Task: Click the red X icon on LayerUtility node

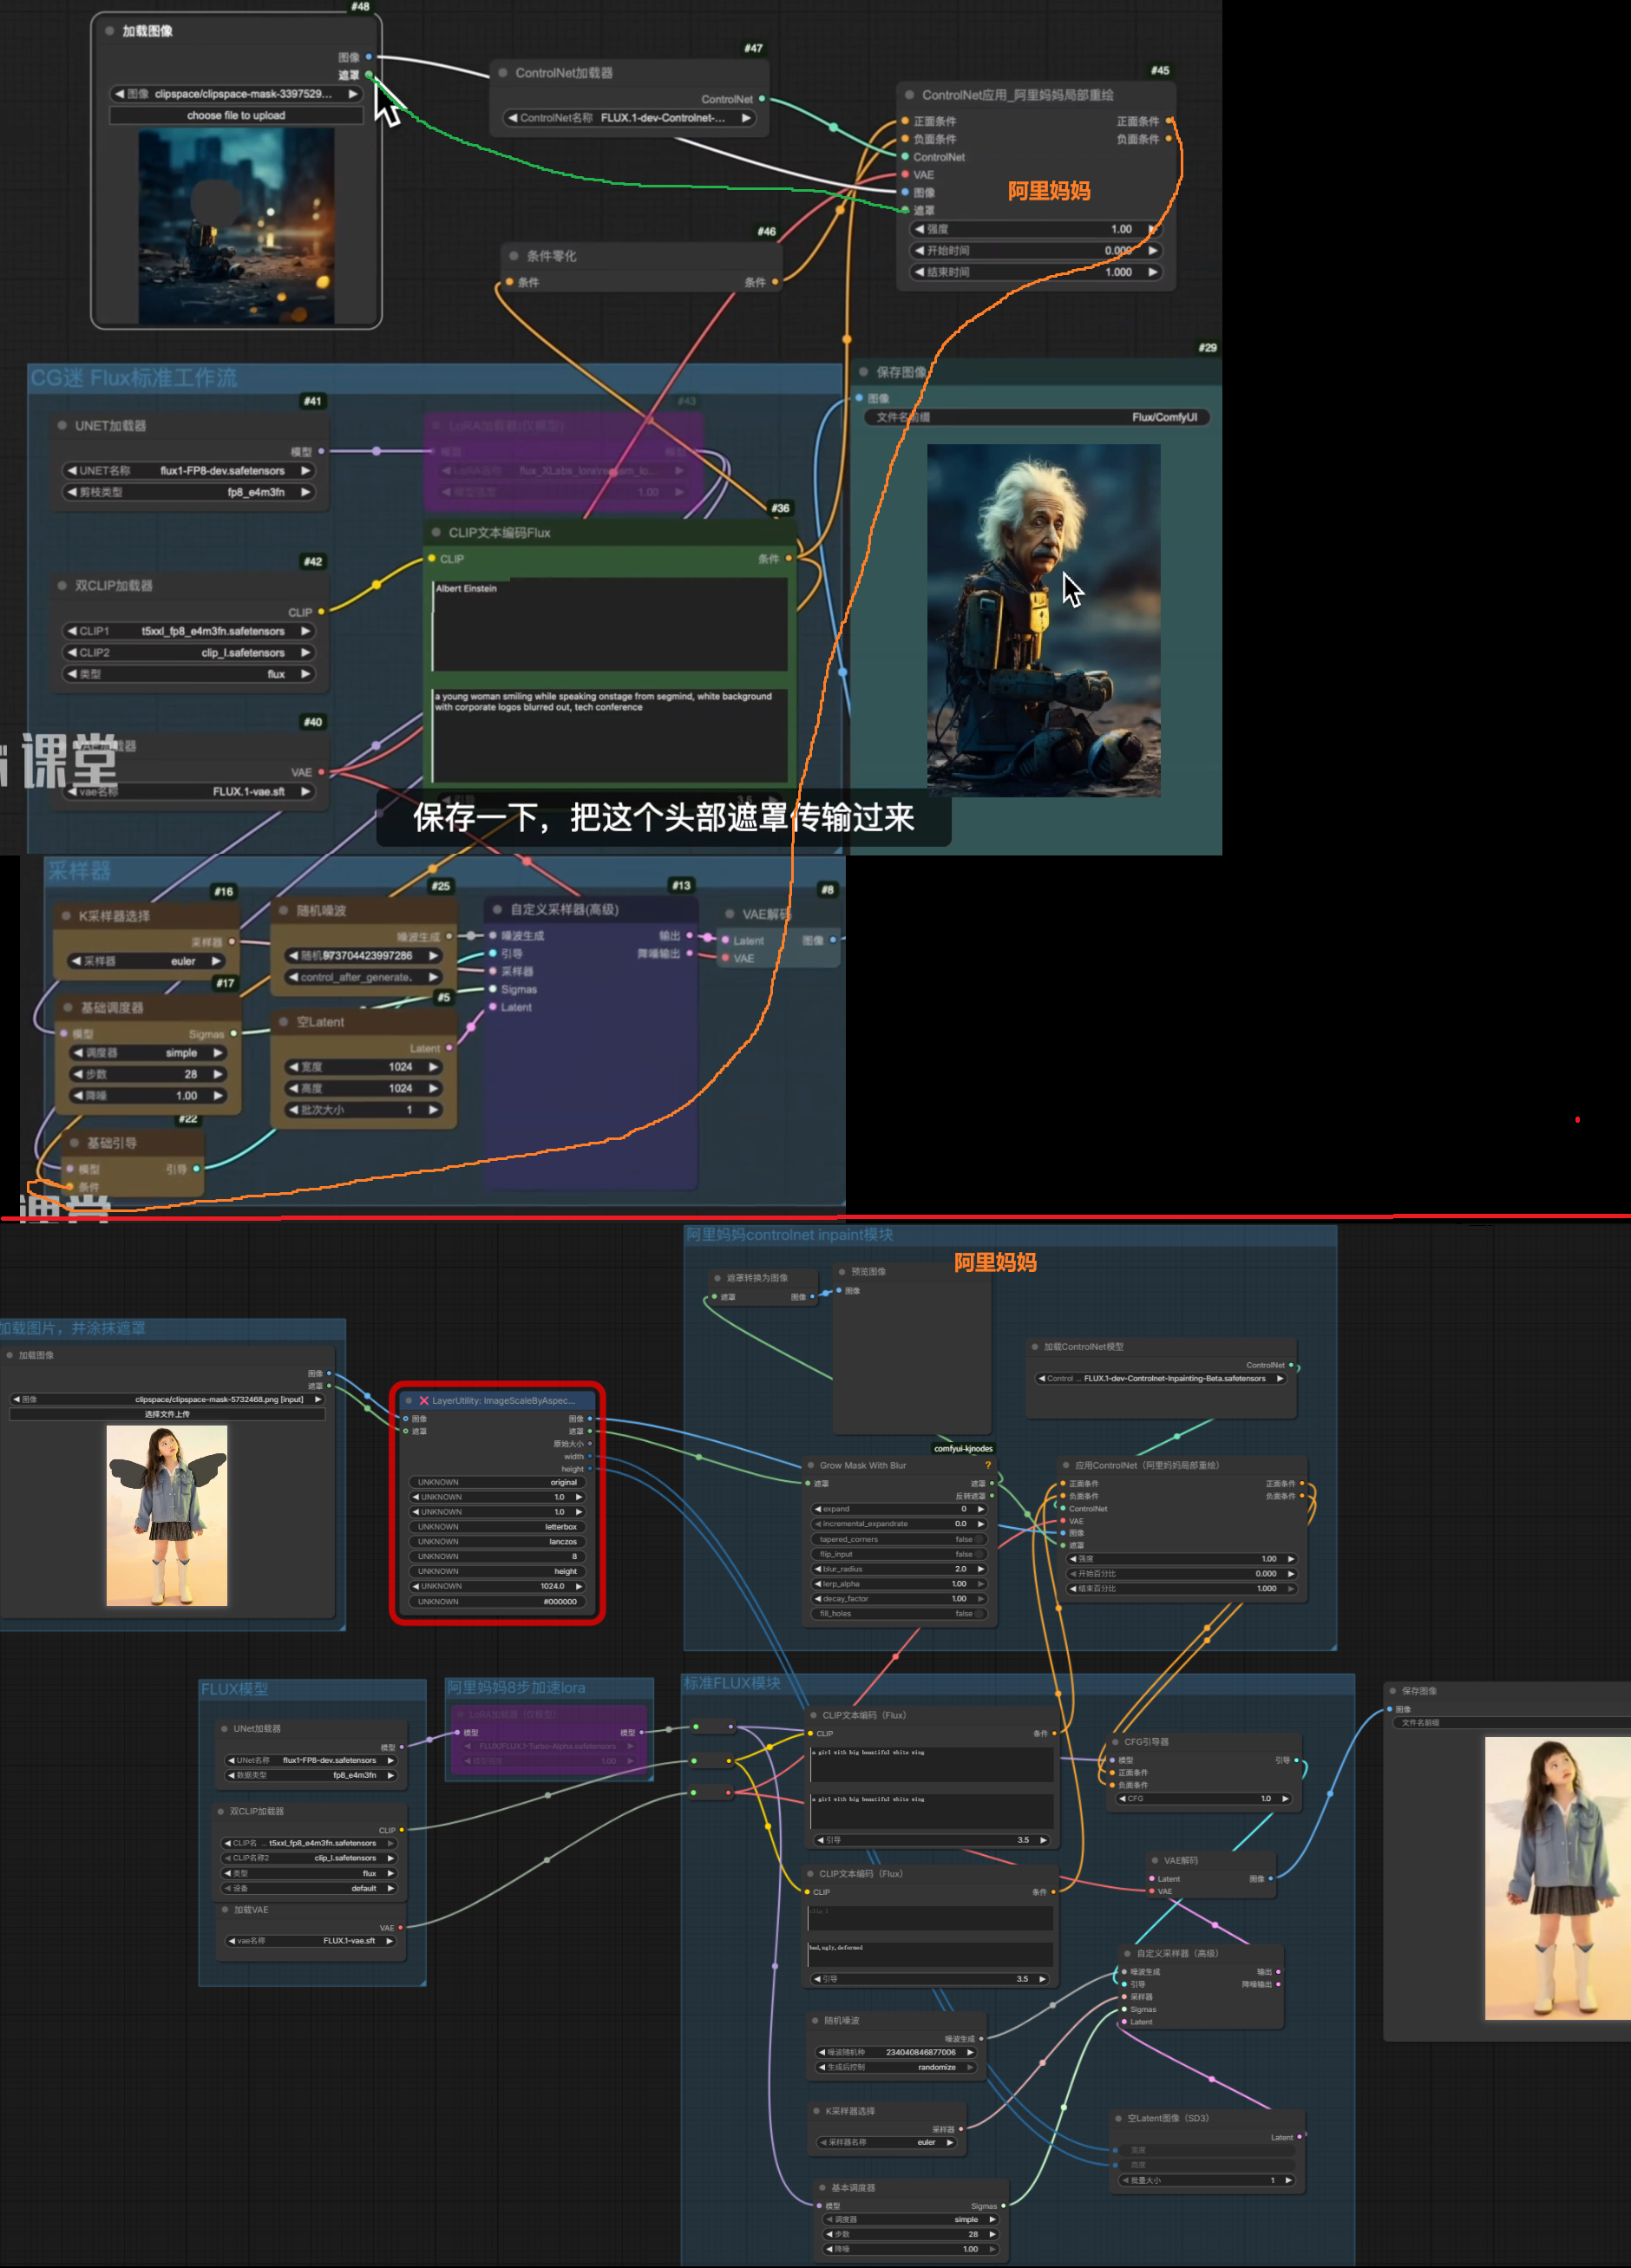Action: (x=424, y=1400)
